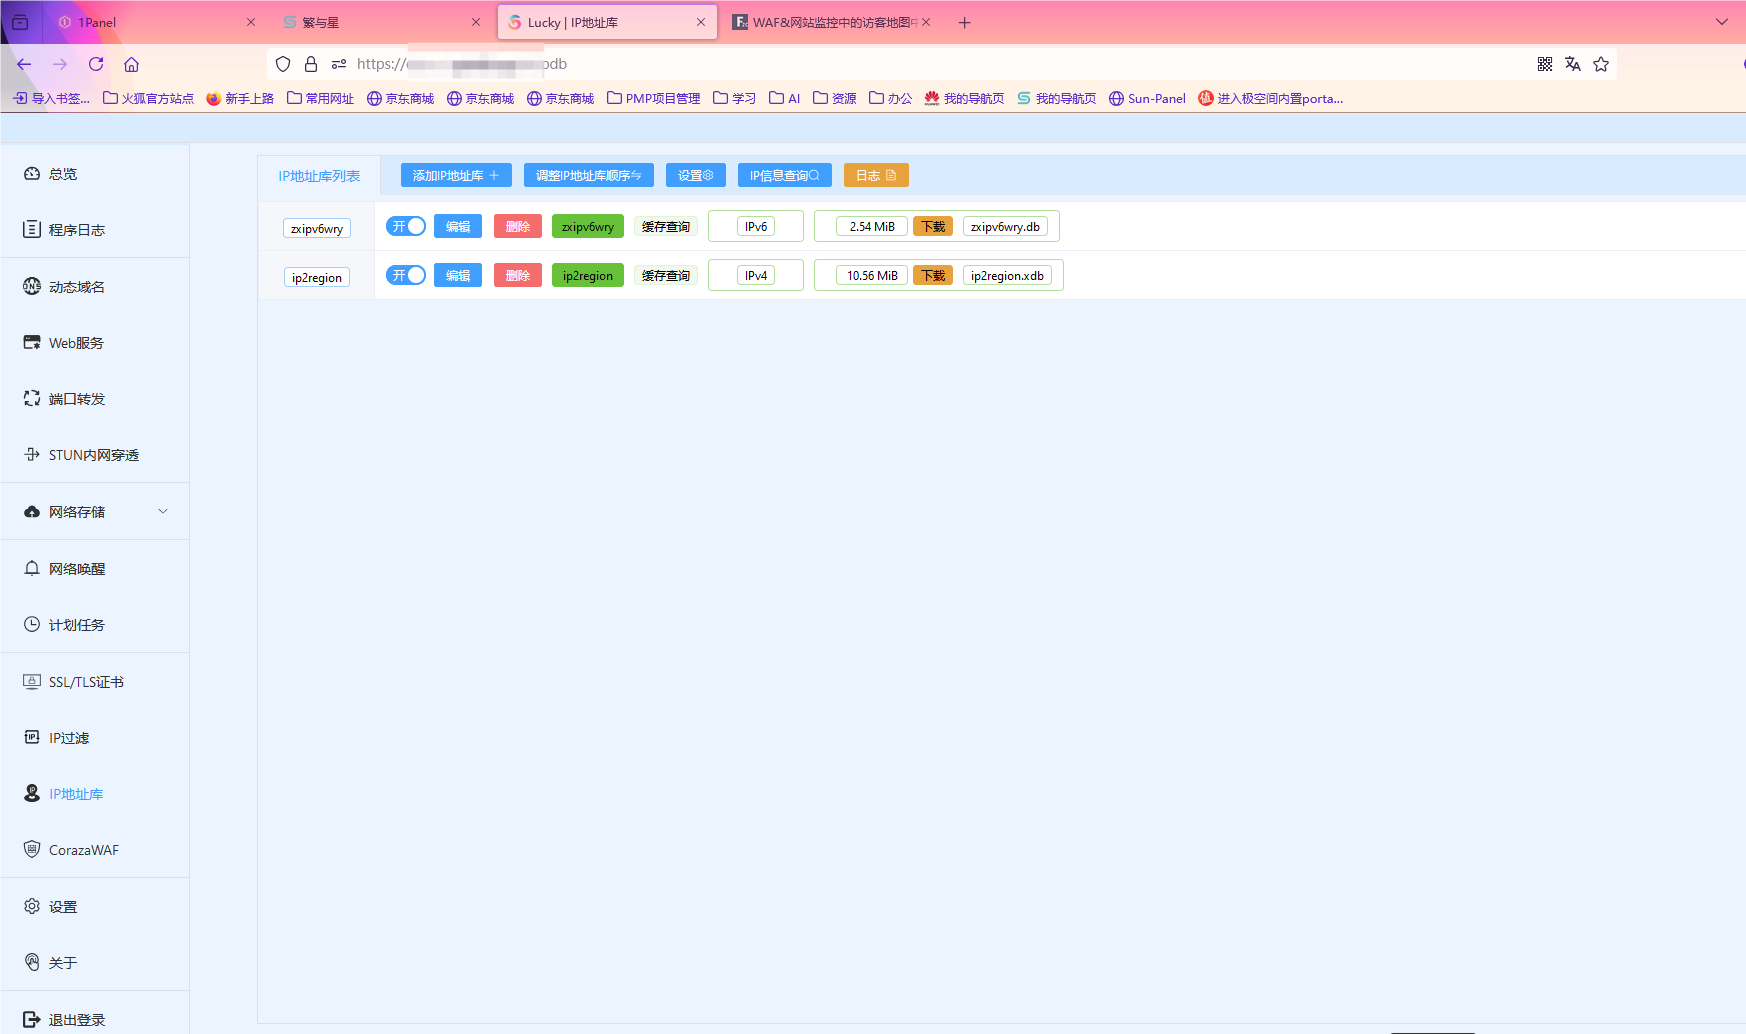Screen dimensions: 1746x1034
Task: Open the 办公 bookmarks folder
Action: pos(891,98)
